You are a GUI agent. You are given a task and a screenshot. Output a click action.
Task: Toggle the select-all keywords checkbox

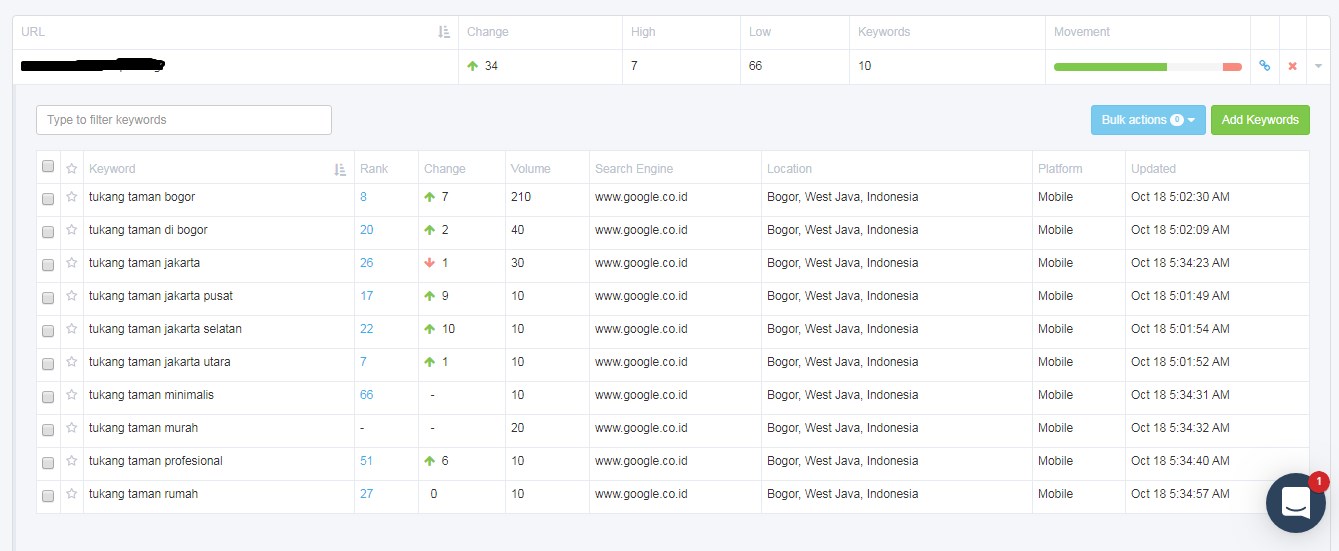(48, 167)
